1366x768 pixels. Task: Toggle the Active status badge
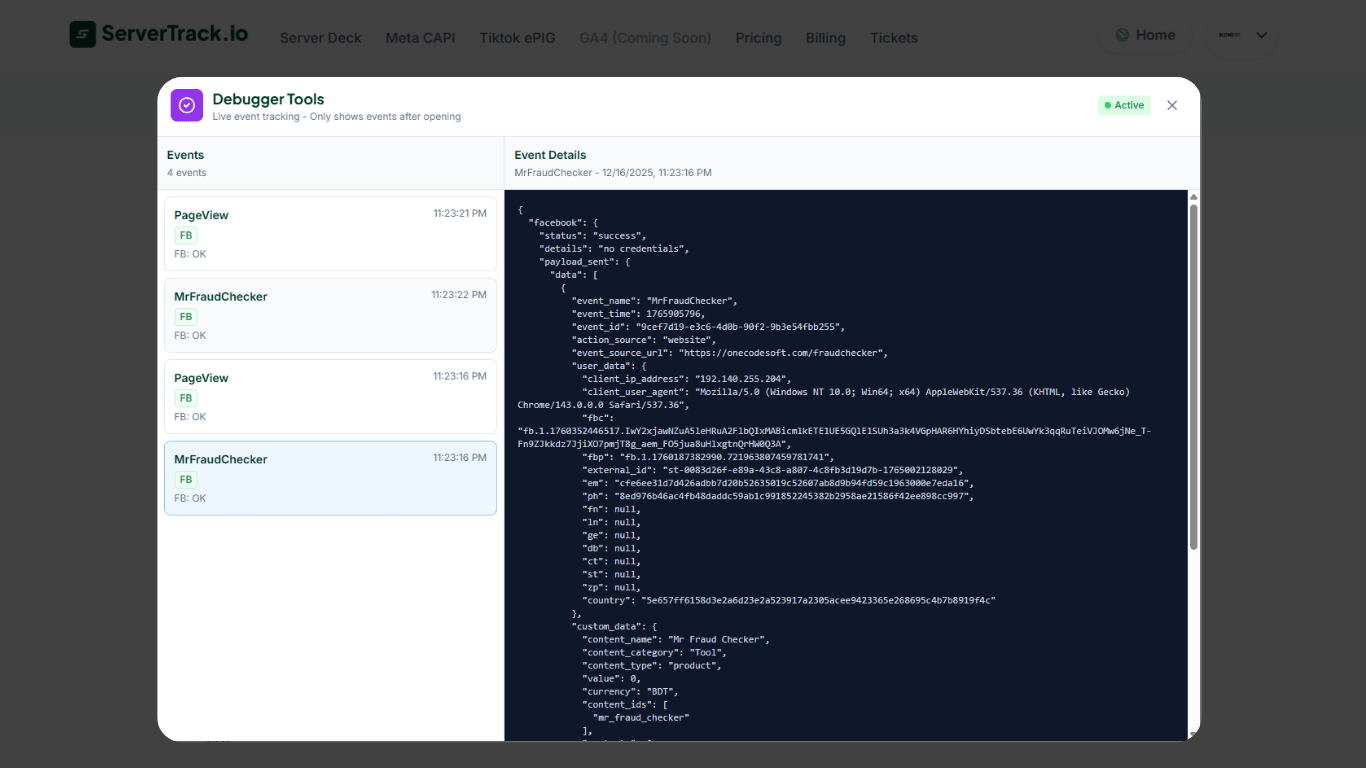[1124, 104]
